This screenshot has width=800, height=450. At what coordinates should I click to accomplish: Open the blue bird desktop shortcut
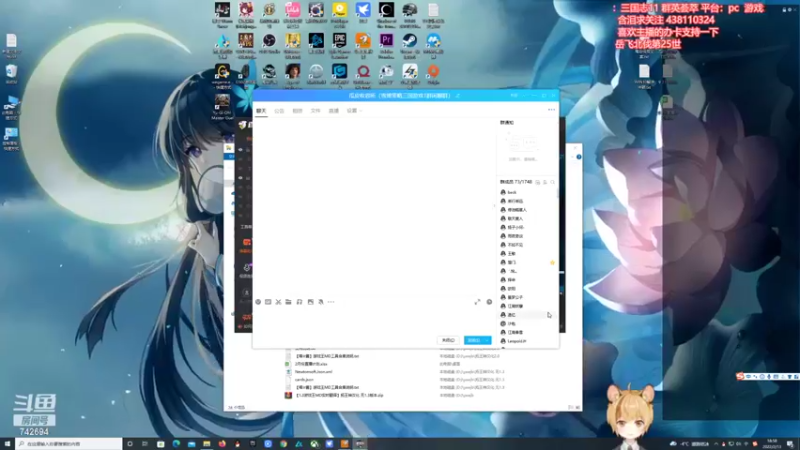pyautogui.click(x=363, y=10)
